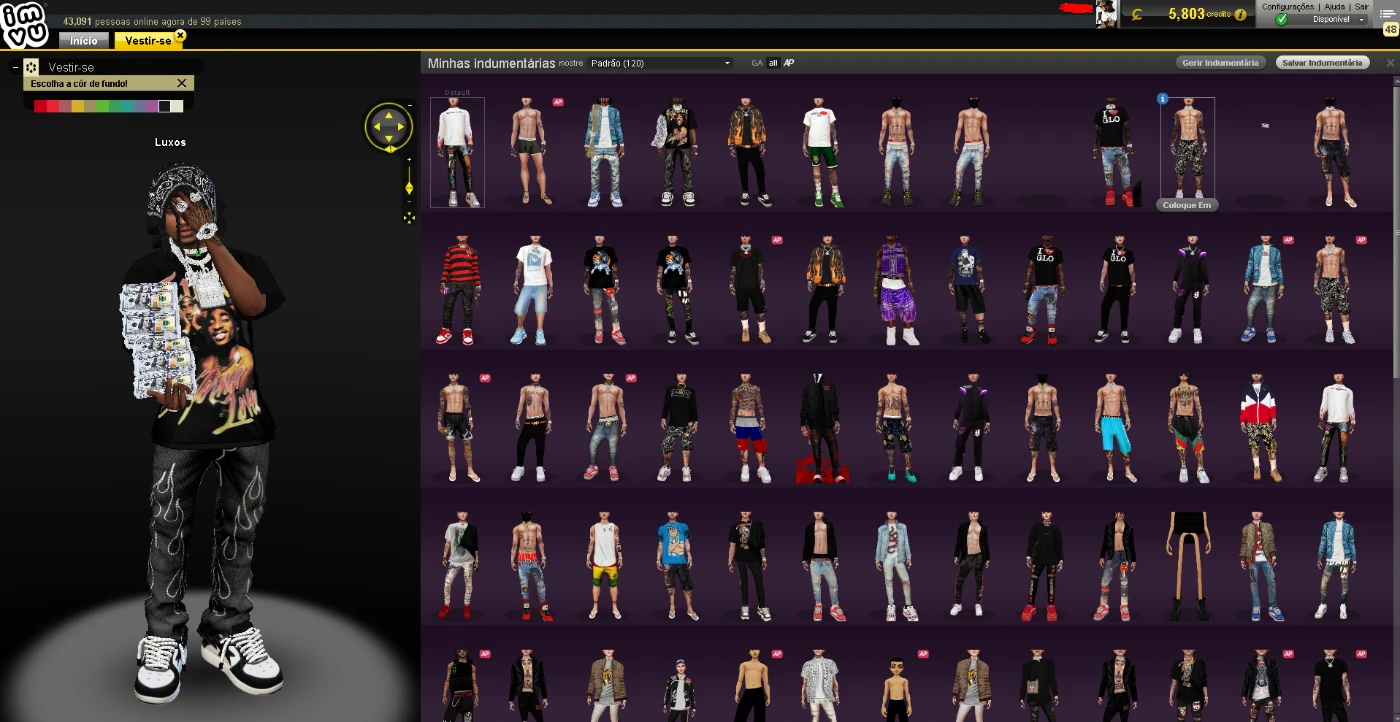Filter outfits by AP rating
The height and width of the screenshot is (722, 1400).
(x=789, y=63)
